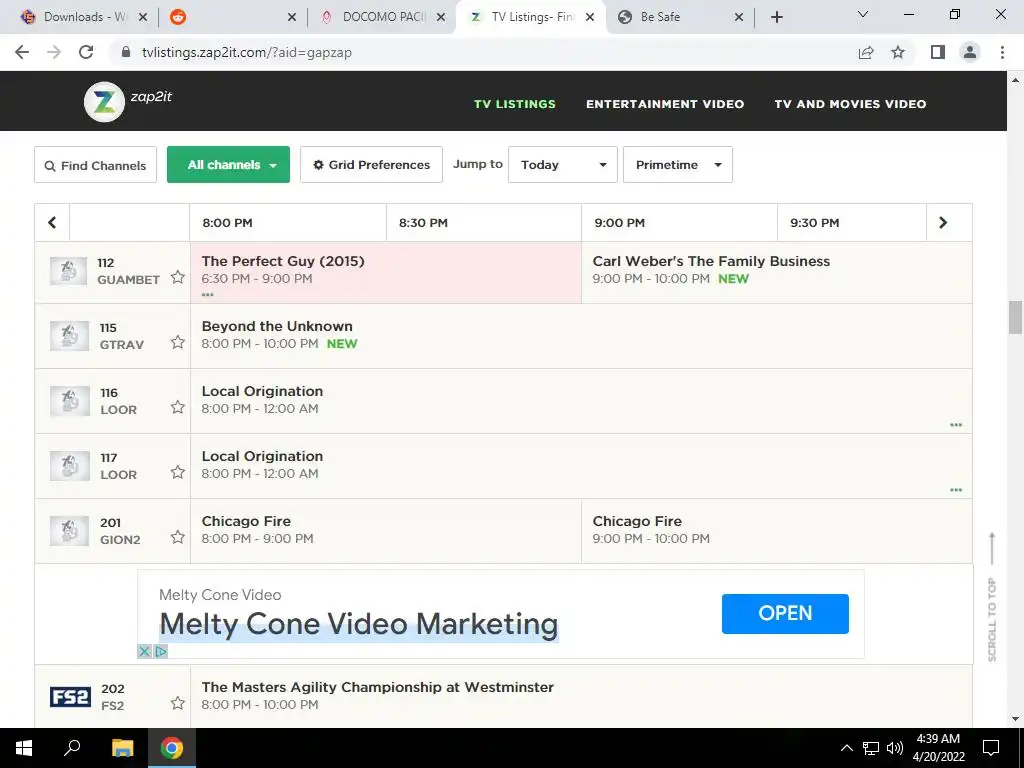The image size is (1024, 768).
Task: Go to later time slots arrow
Action: pyautogui.click(x=942, y=223)
